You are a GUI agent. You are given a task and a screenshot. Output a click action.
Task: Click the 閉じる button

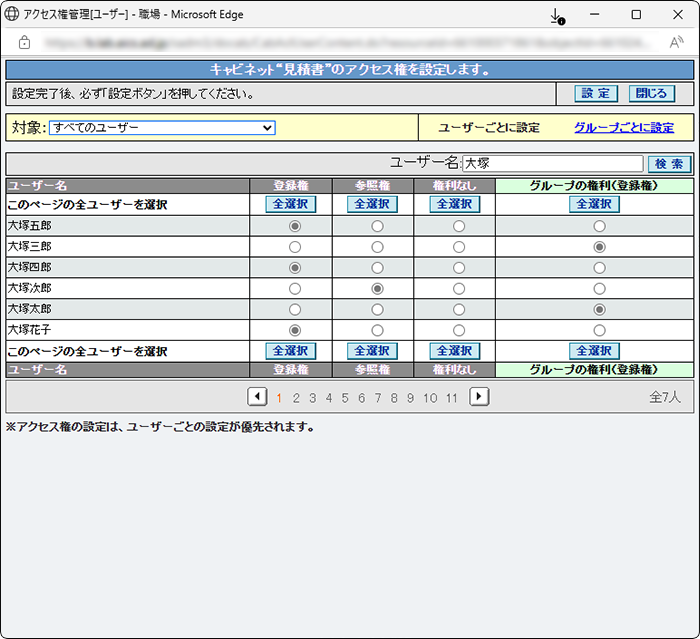click(651, 93)
